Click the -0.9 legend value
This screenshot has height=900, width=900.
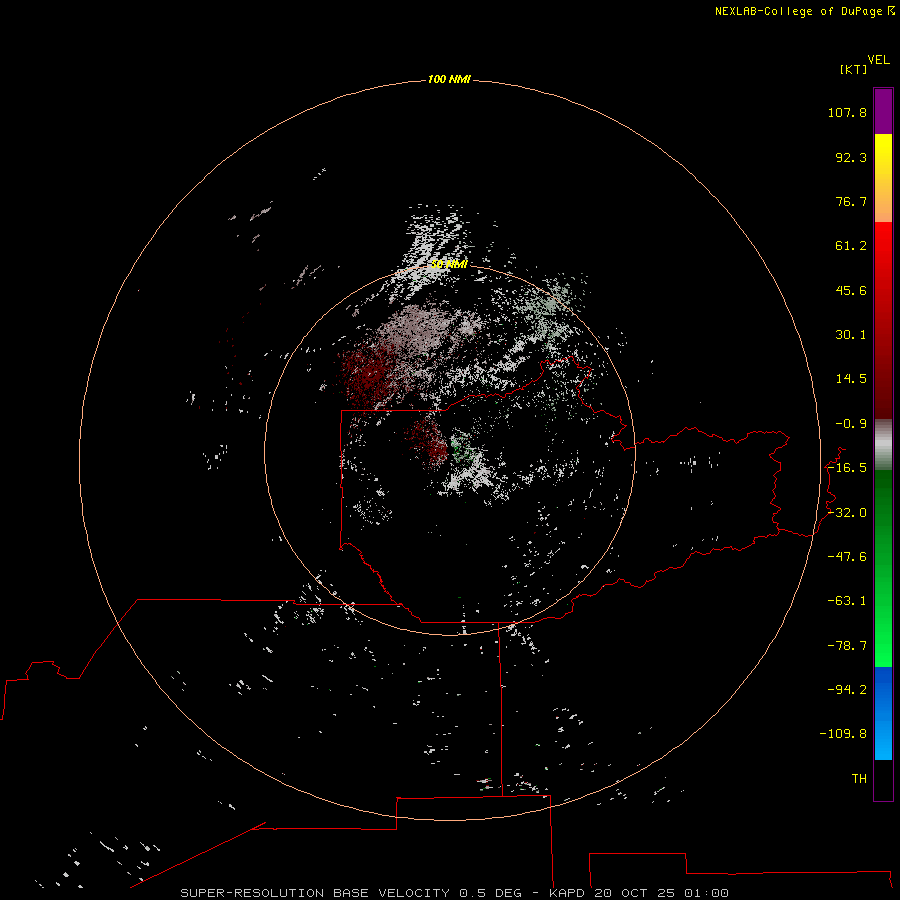pos(851,424)
